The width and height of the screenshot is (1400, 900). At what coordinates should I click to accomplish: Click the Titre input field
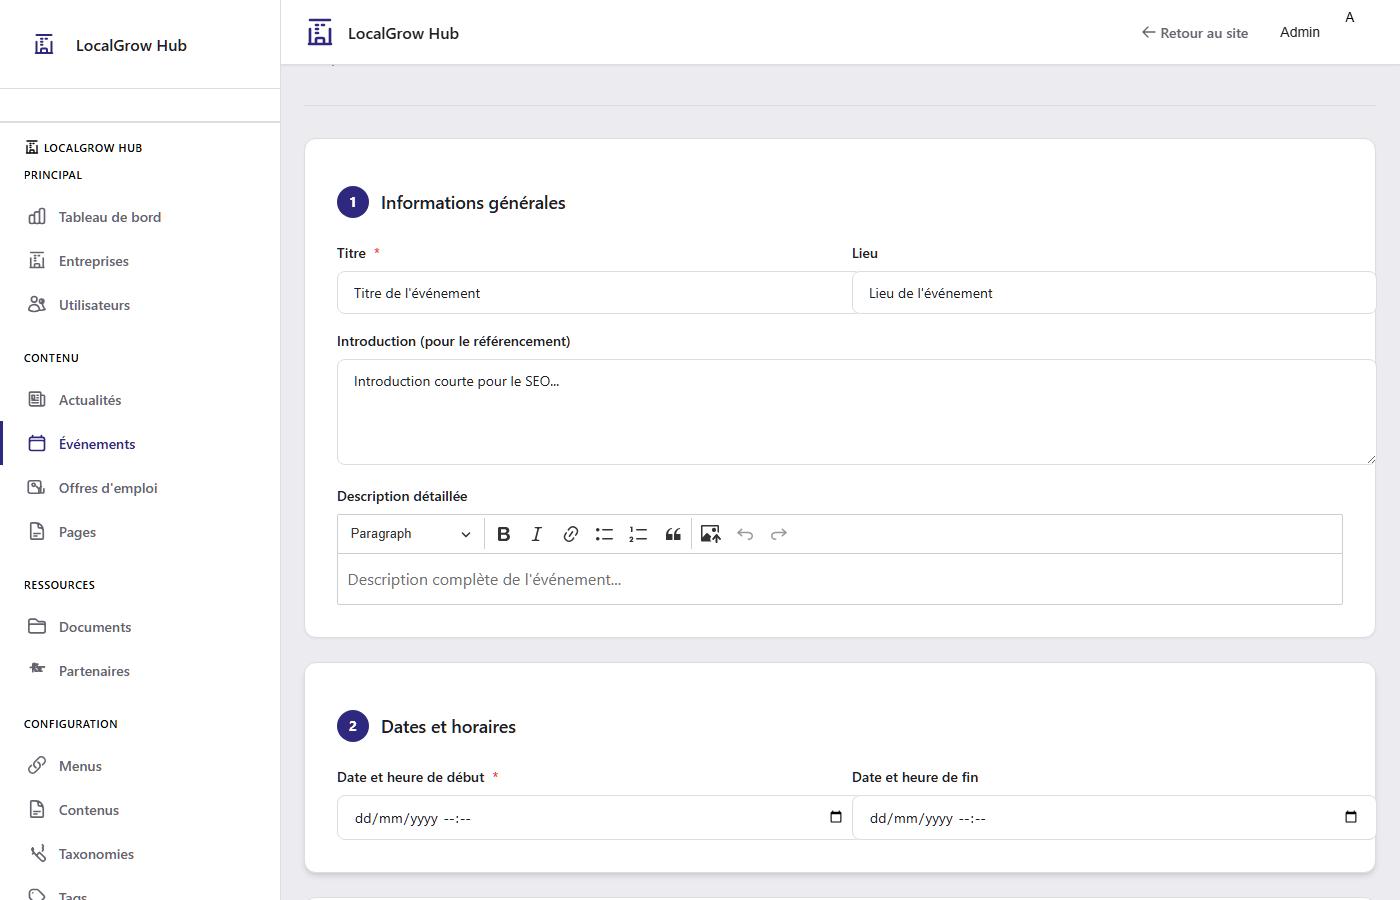[x=594, y=293]
